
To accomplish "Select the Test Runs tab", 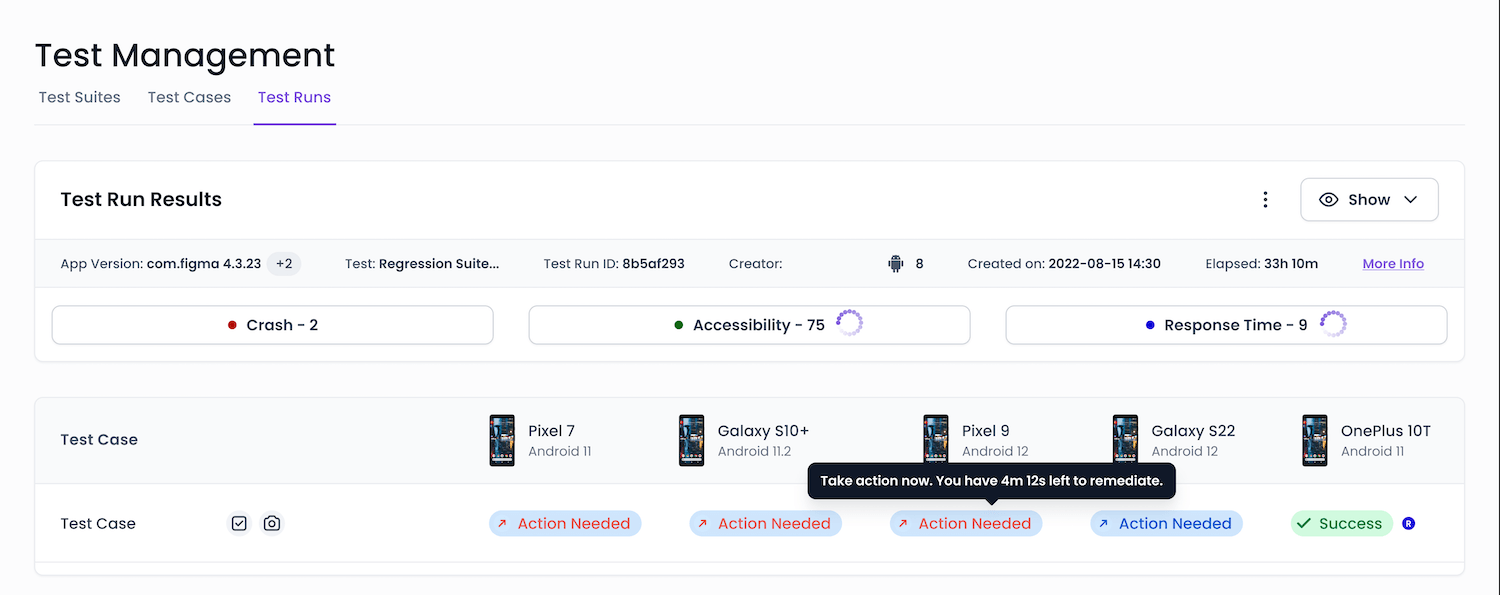I will coord(294,97).
